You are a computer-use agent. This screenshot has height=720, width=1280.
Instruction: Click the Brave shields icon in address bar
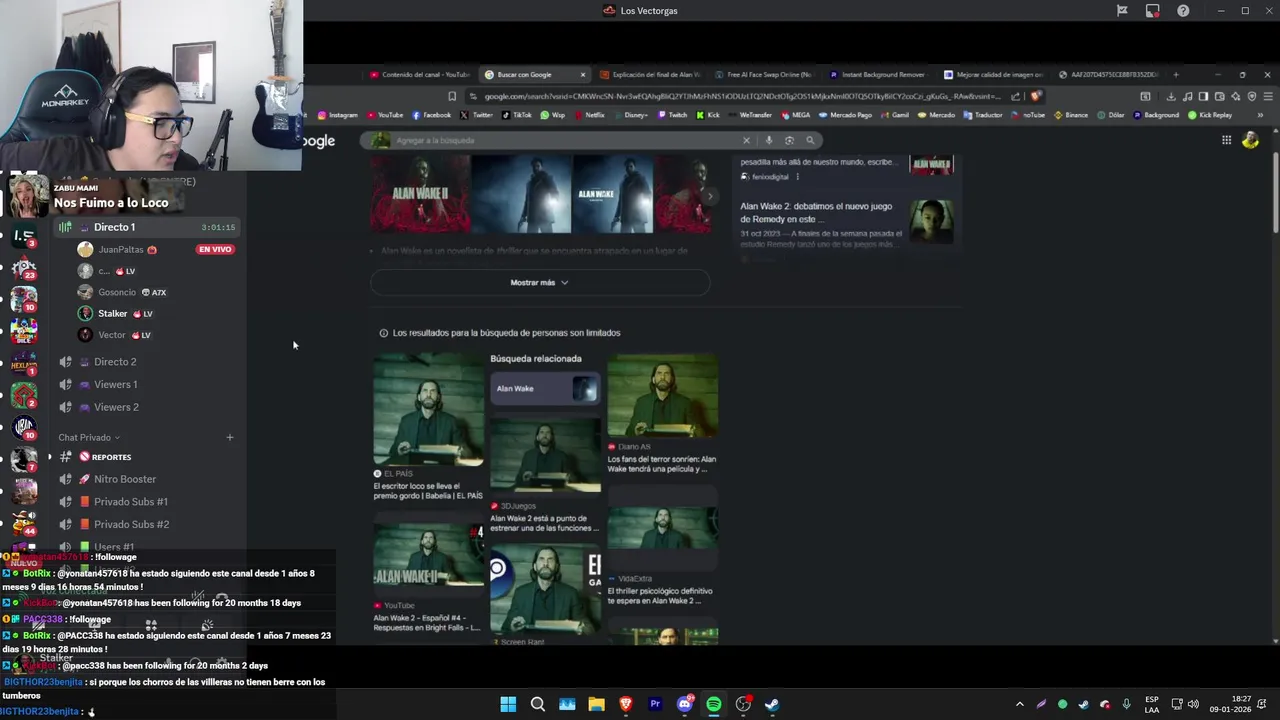1036,96
